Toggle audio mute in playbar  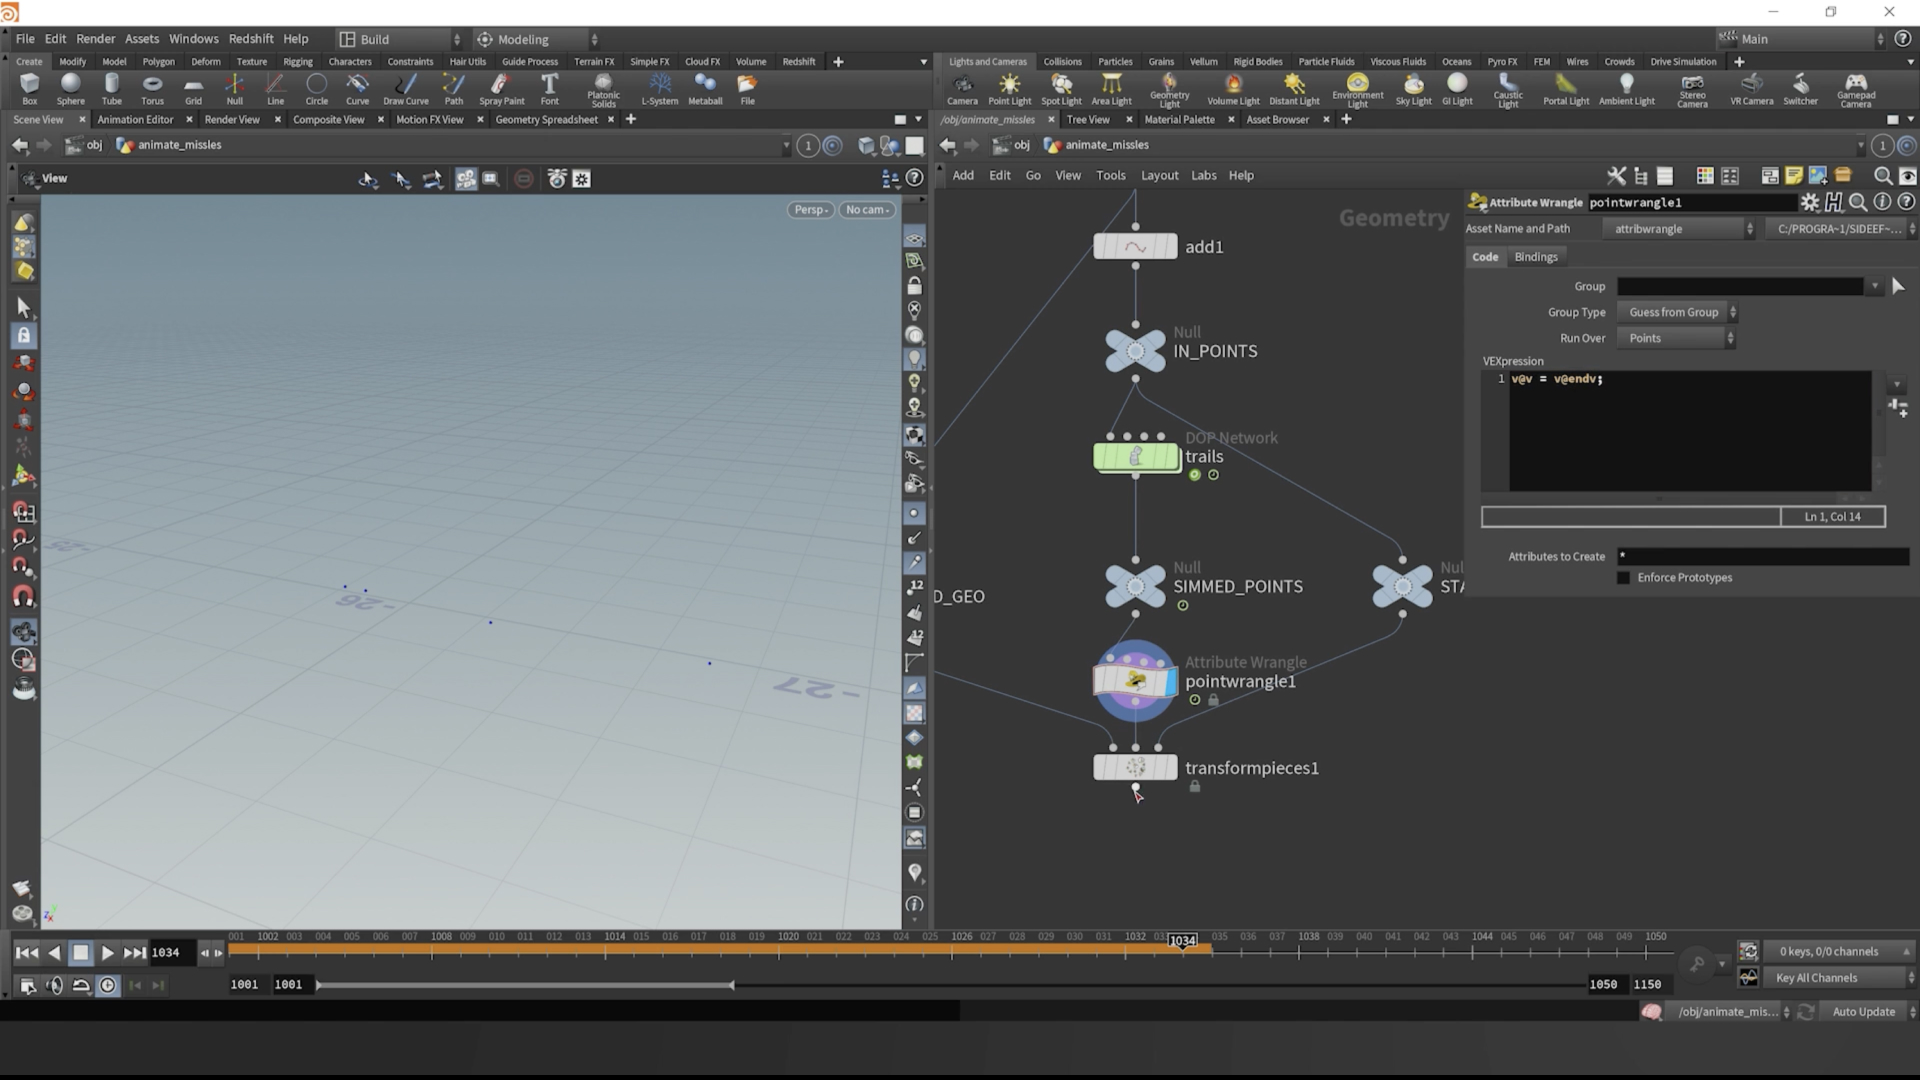54,986
